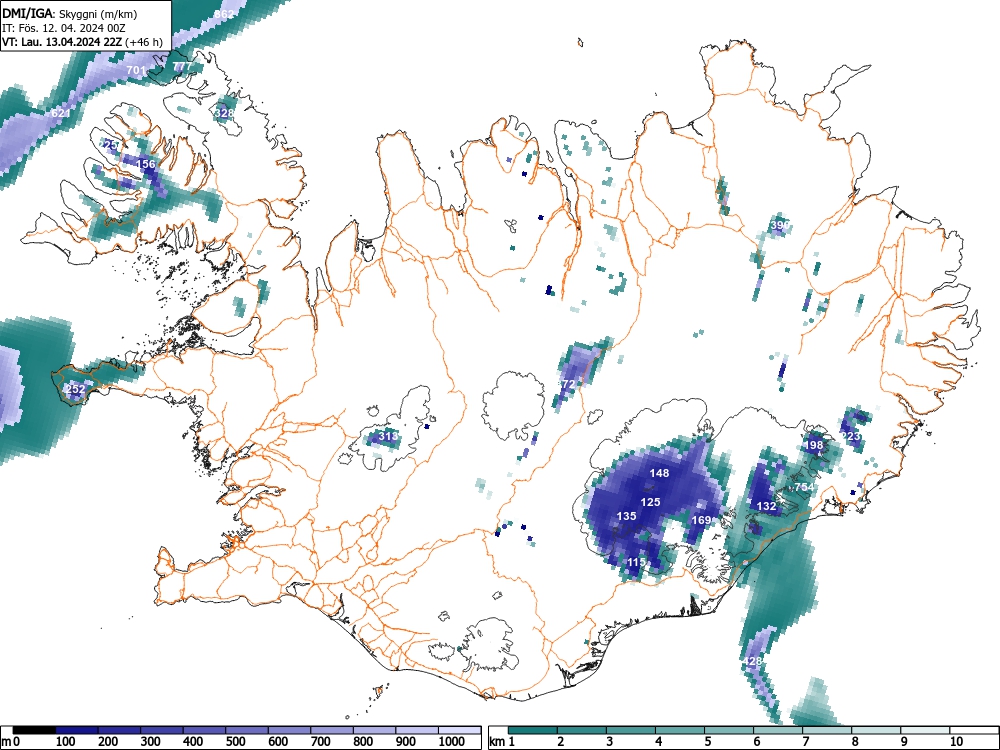Click the map value 754
The width and height of the screenshot is (1000, 750).
click(804, 487)
